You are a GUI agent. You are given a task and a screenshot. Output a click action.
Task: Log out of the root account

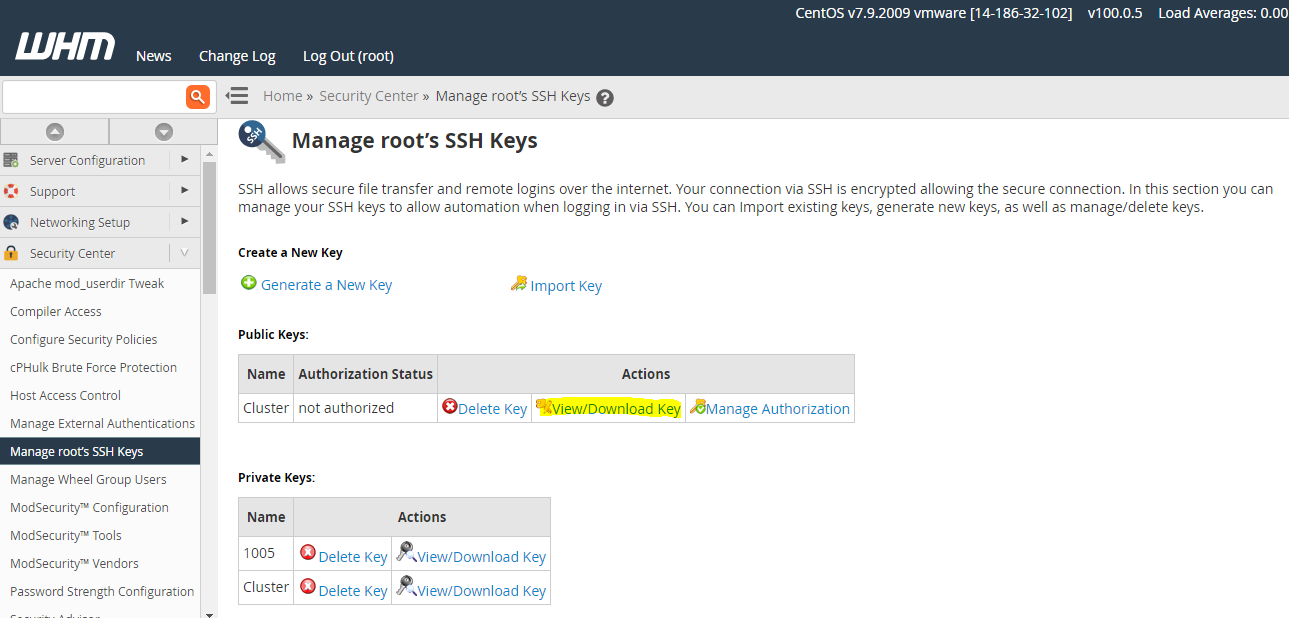(x=348, y=56)
